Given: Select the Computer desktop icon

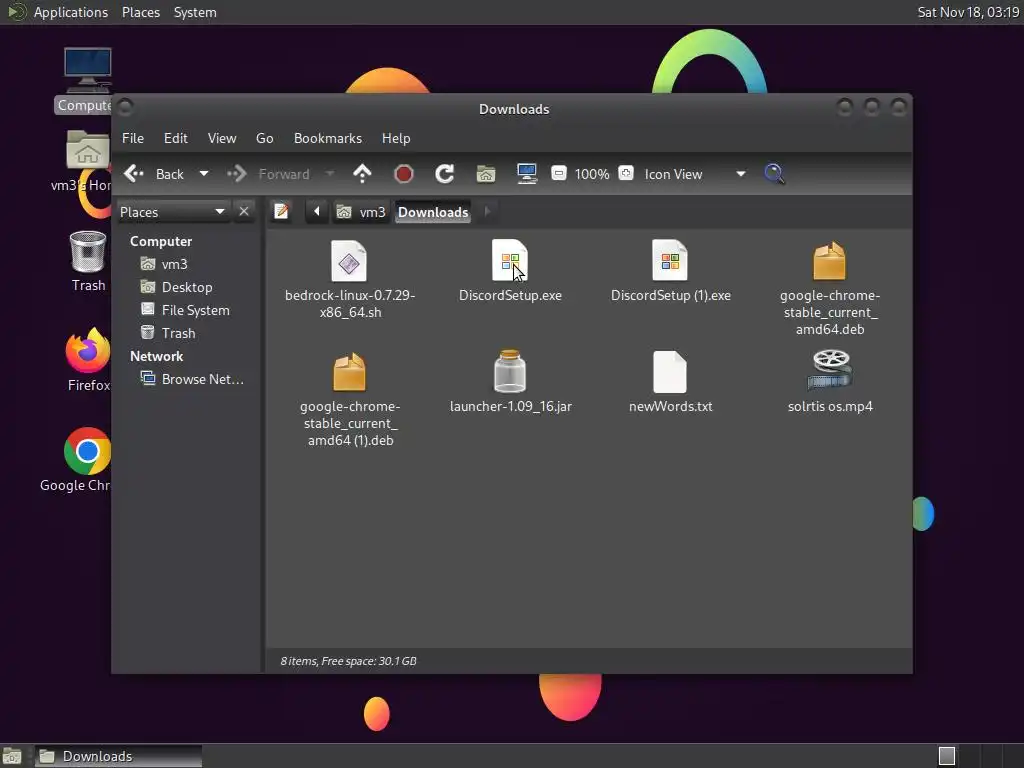Looking at the screenshot, I should tap(87, 71).
